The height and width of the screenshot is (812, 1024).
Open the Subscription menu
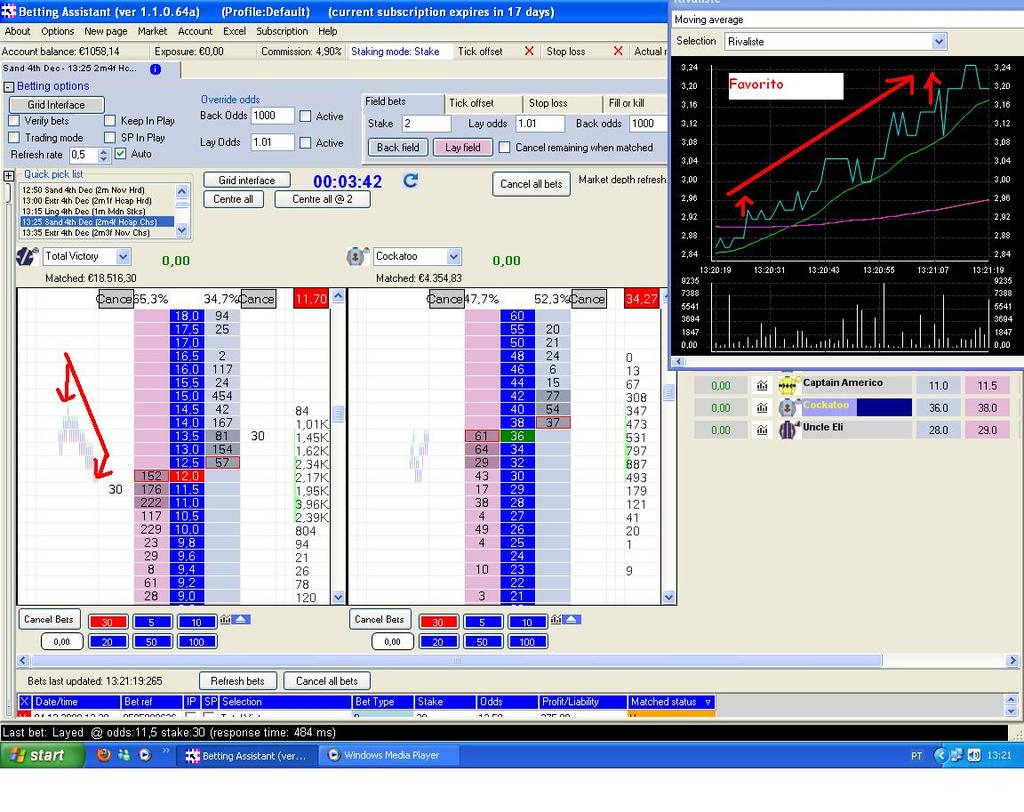click(x=282, y=31)
